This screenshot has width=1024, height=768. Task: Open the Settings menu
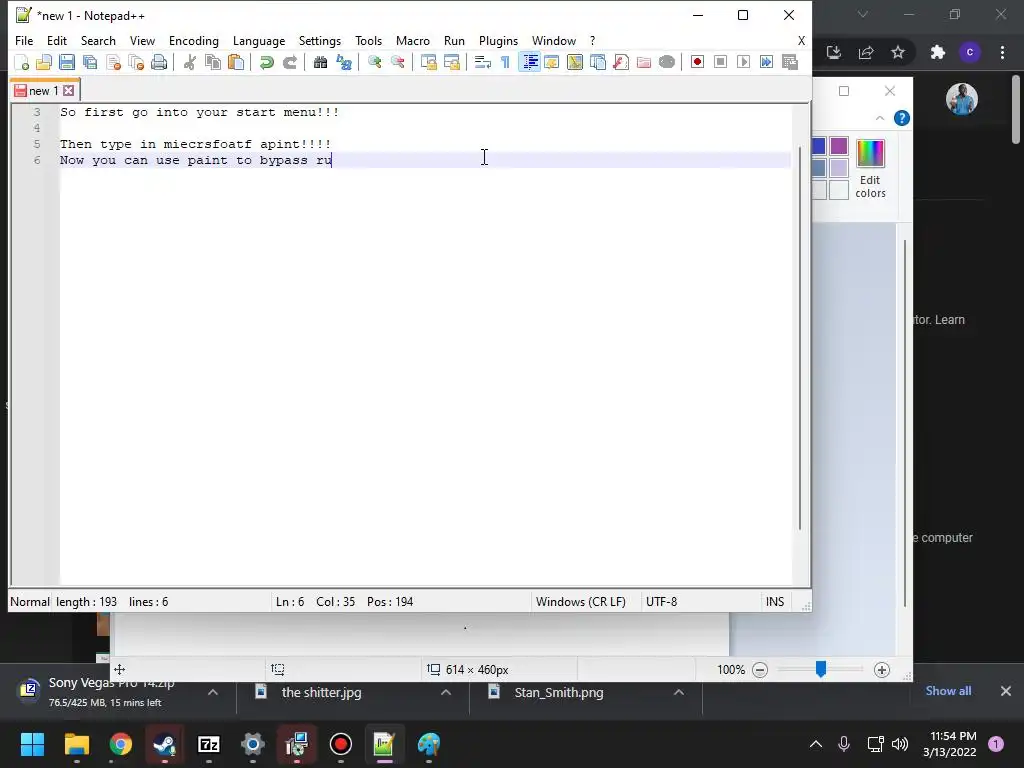pyautogui.click(x=320, y=40)
